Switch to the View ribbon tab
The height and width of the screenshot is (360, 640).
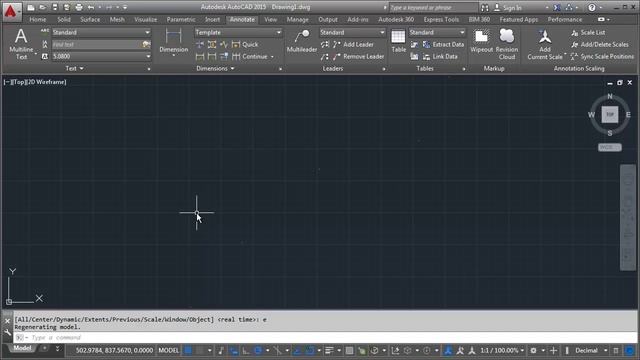tap(270, 20)
